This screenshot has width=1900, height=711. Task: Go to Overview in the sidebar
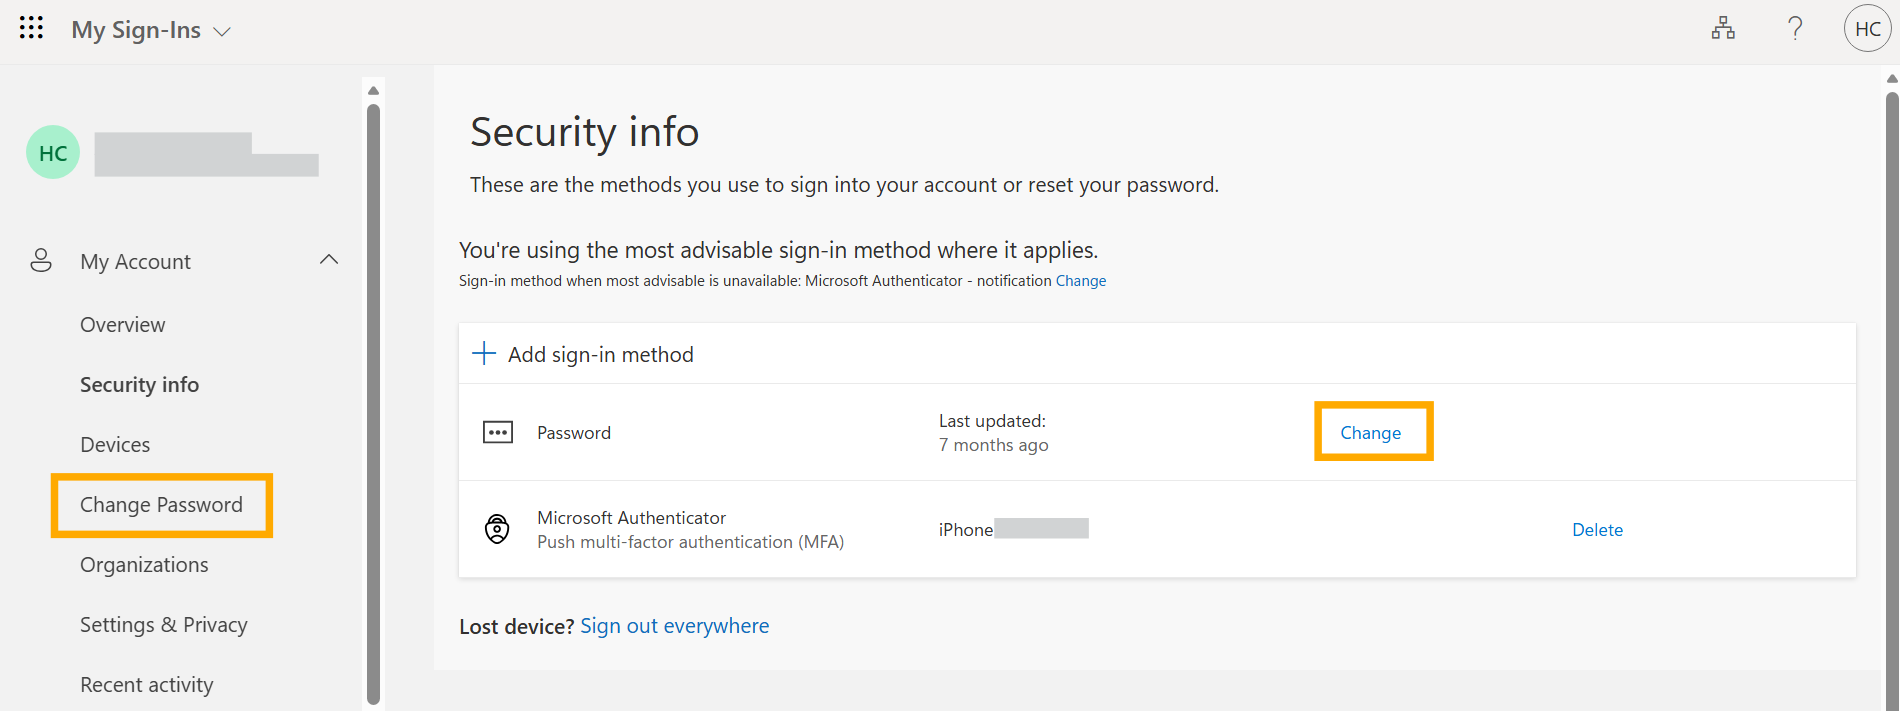(123, 325)
